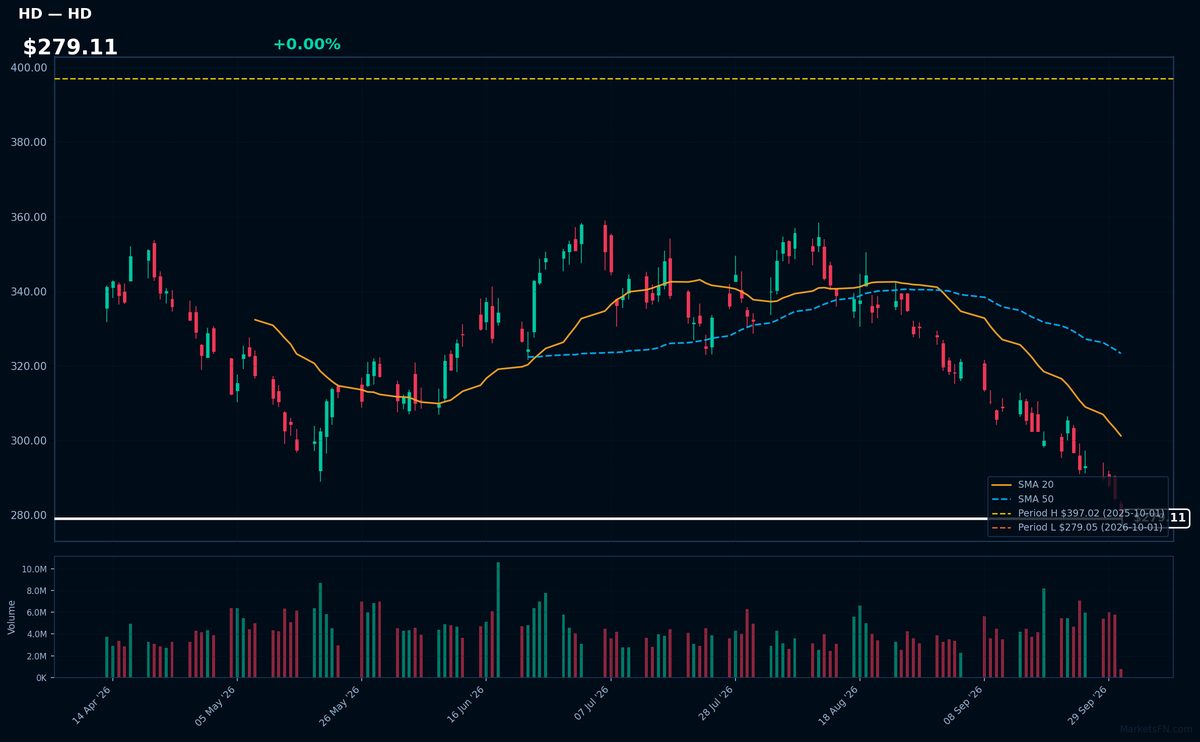Click the HD — HD chart title
1200x742 pixels.
click(54, 14)
